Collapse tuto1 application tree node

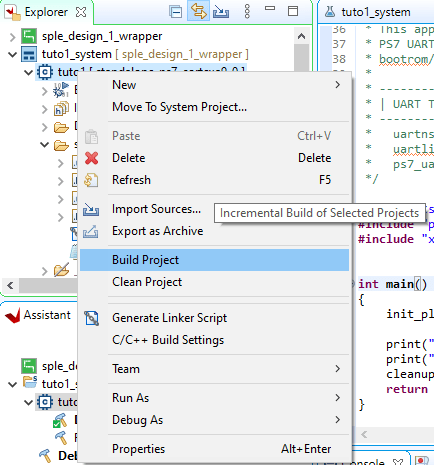(29, 72)
